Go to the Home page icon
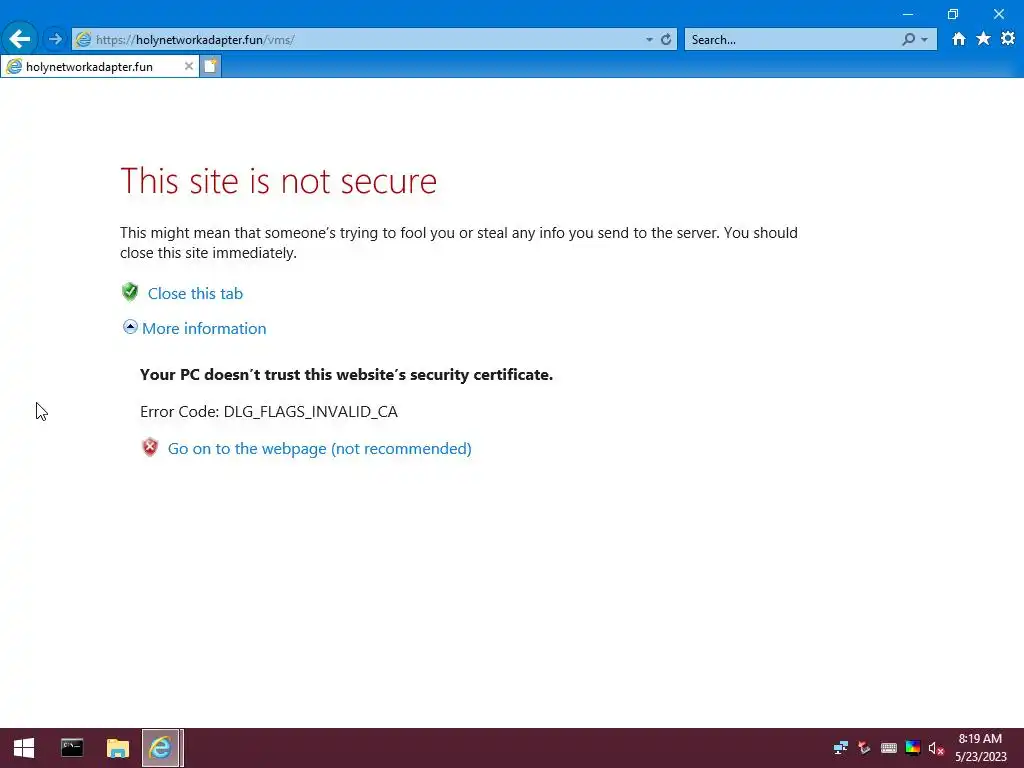The width and height of the screenshot is (1024, 768). [959, 39]
